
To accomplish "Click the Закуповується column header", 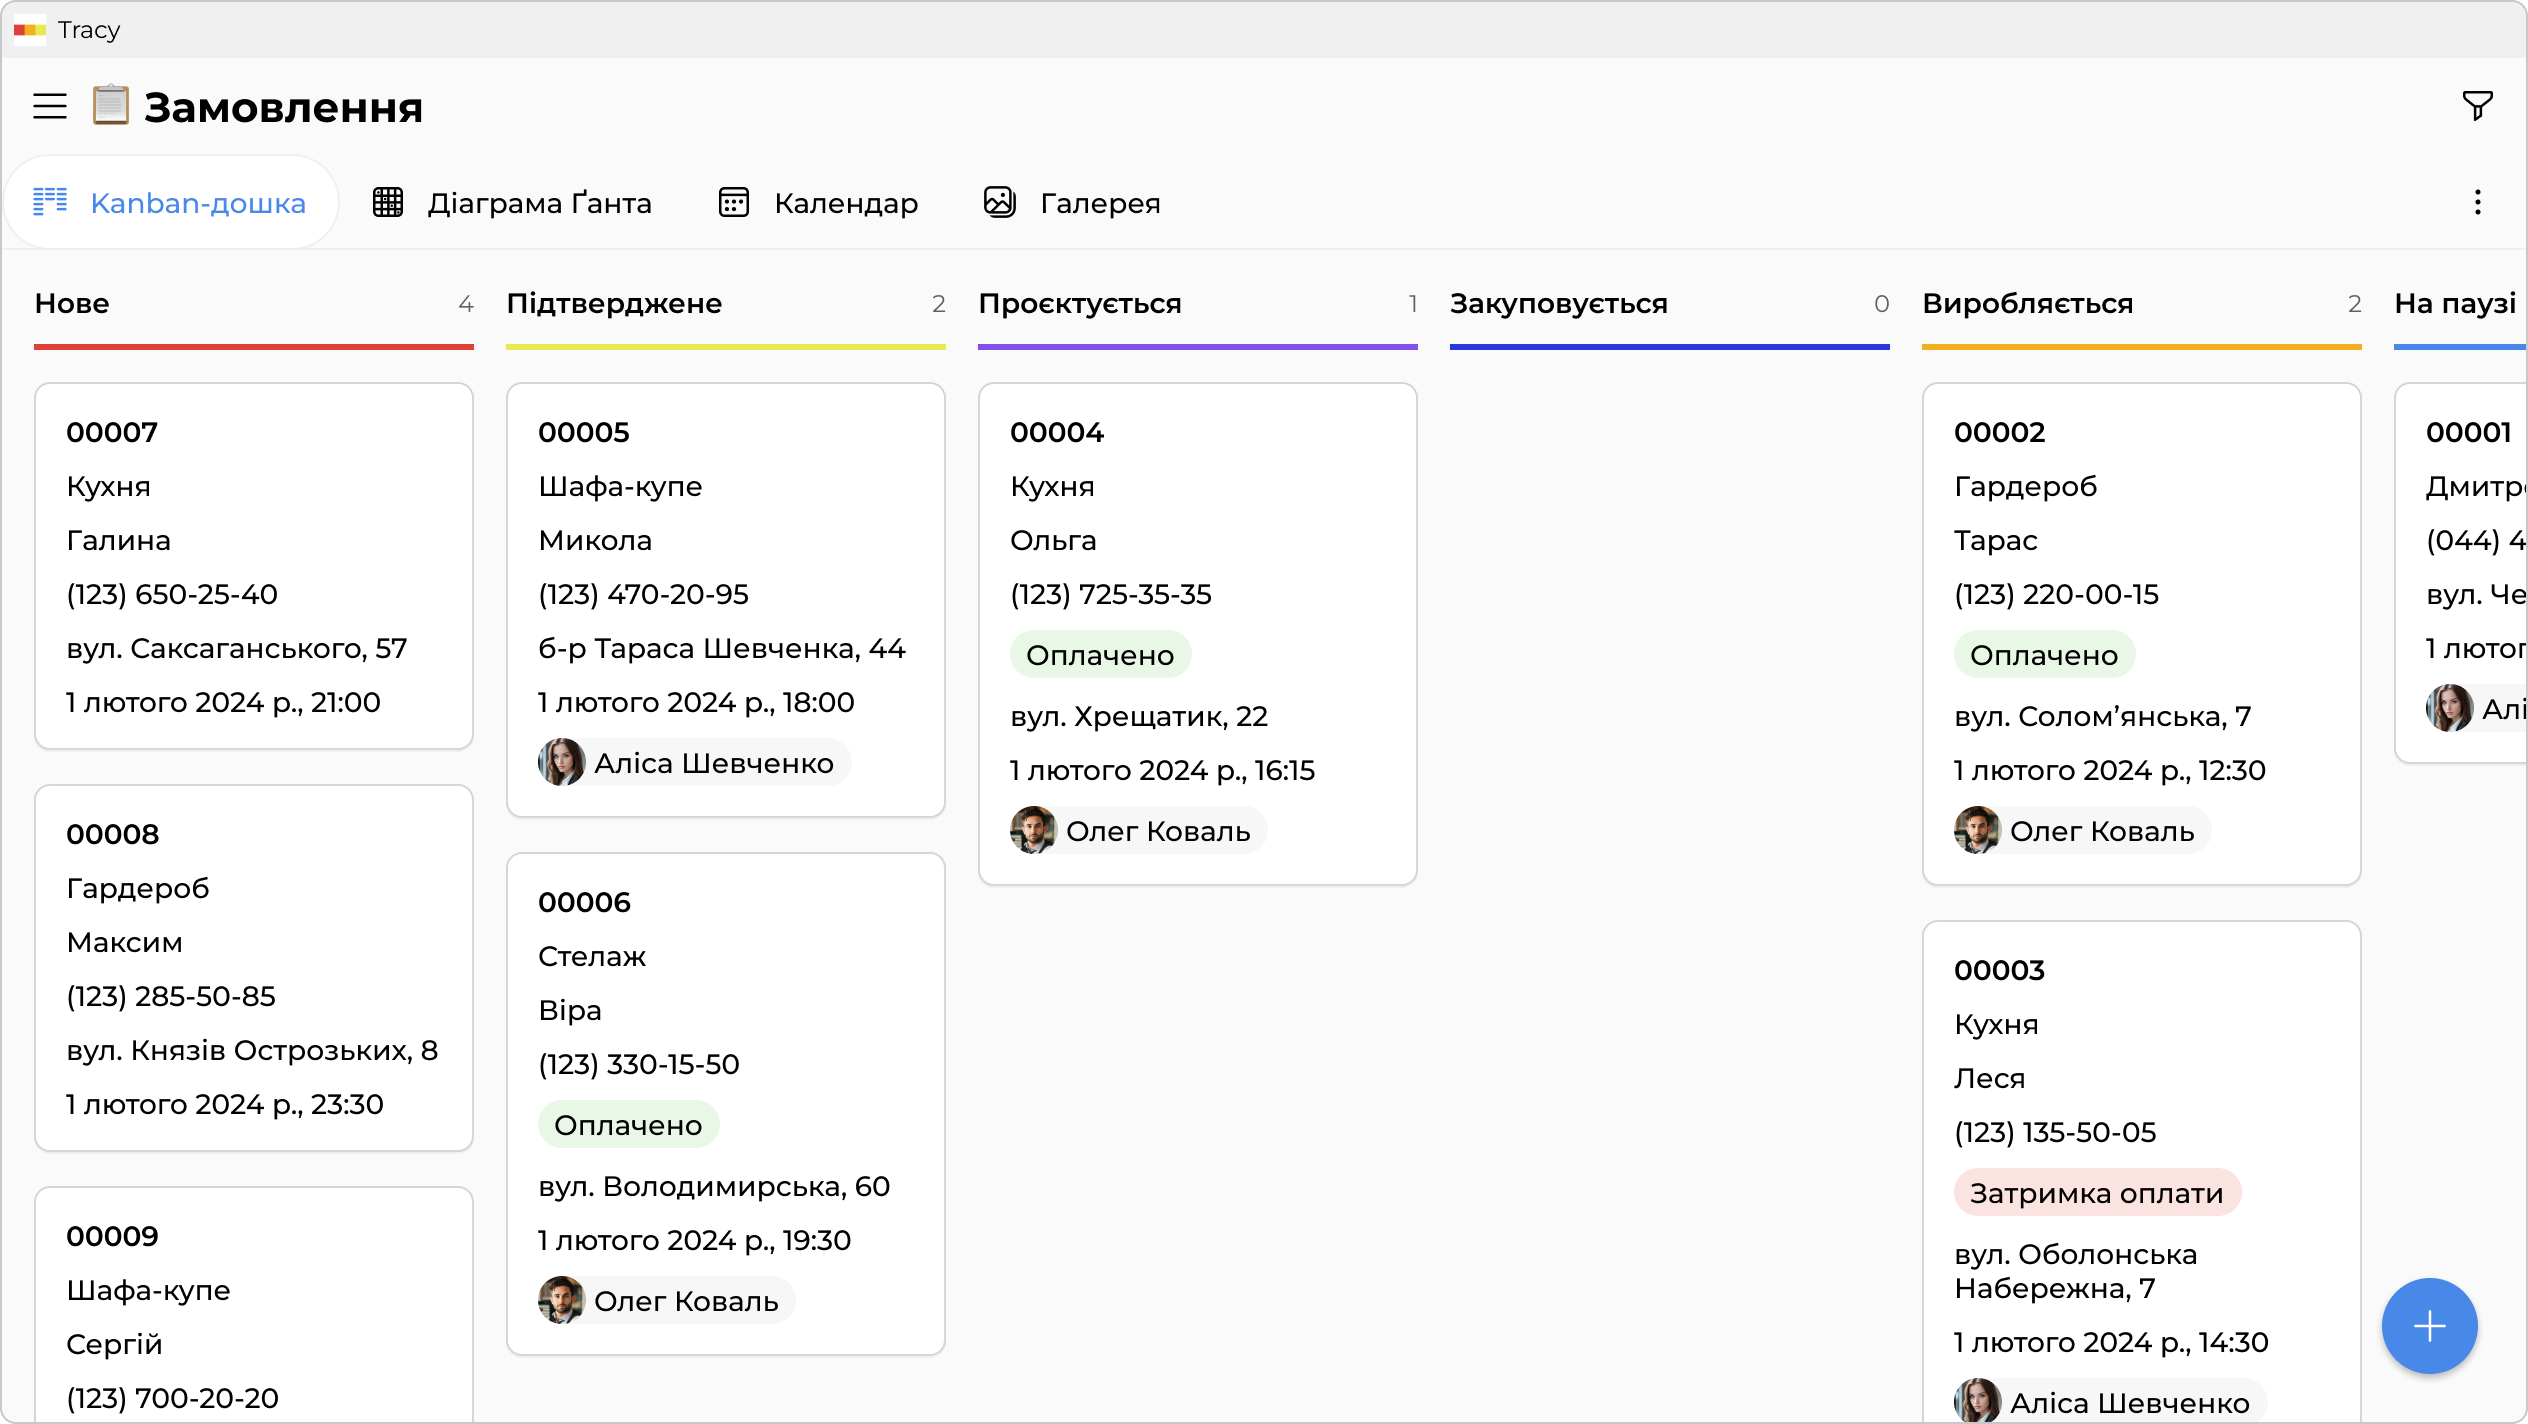I will (1558, 304).
